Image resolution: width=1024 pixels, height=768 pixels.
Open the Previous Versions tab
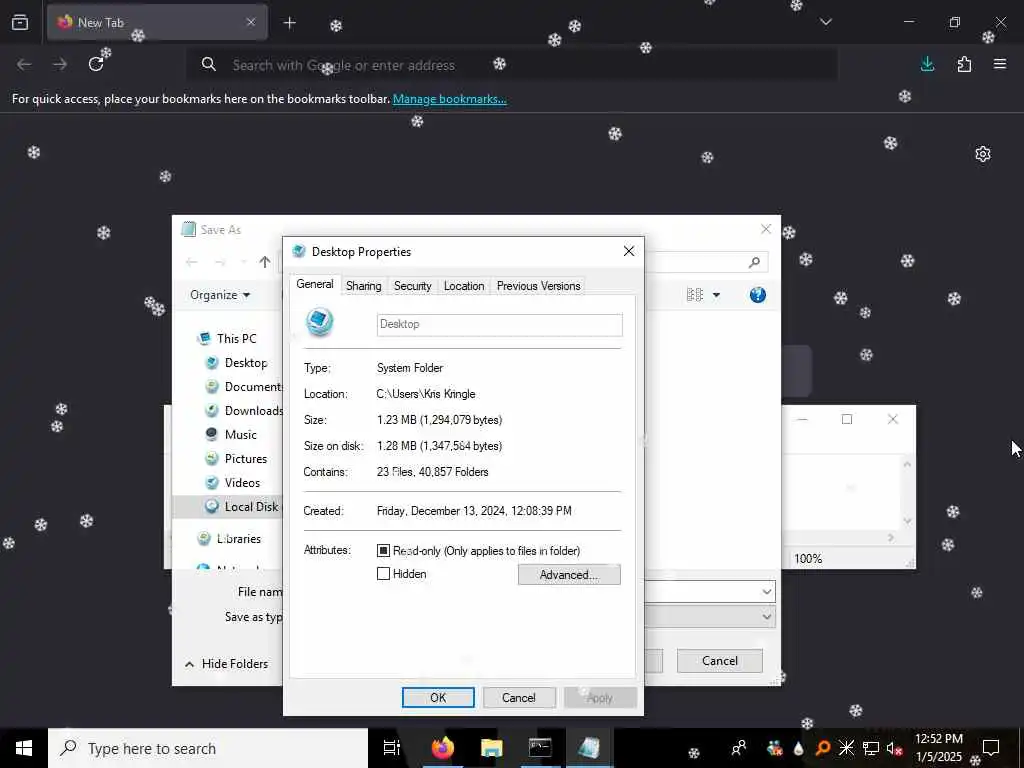coord(538,286)
